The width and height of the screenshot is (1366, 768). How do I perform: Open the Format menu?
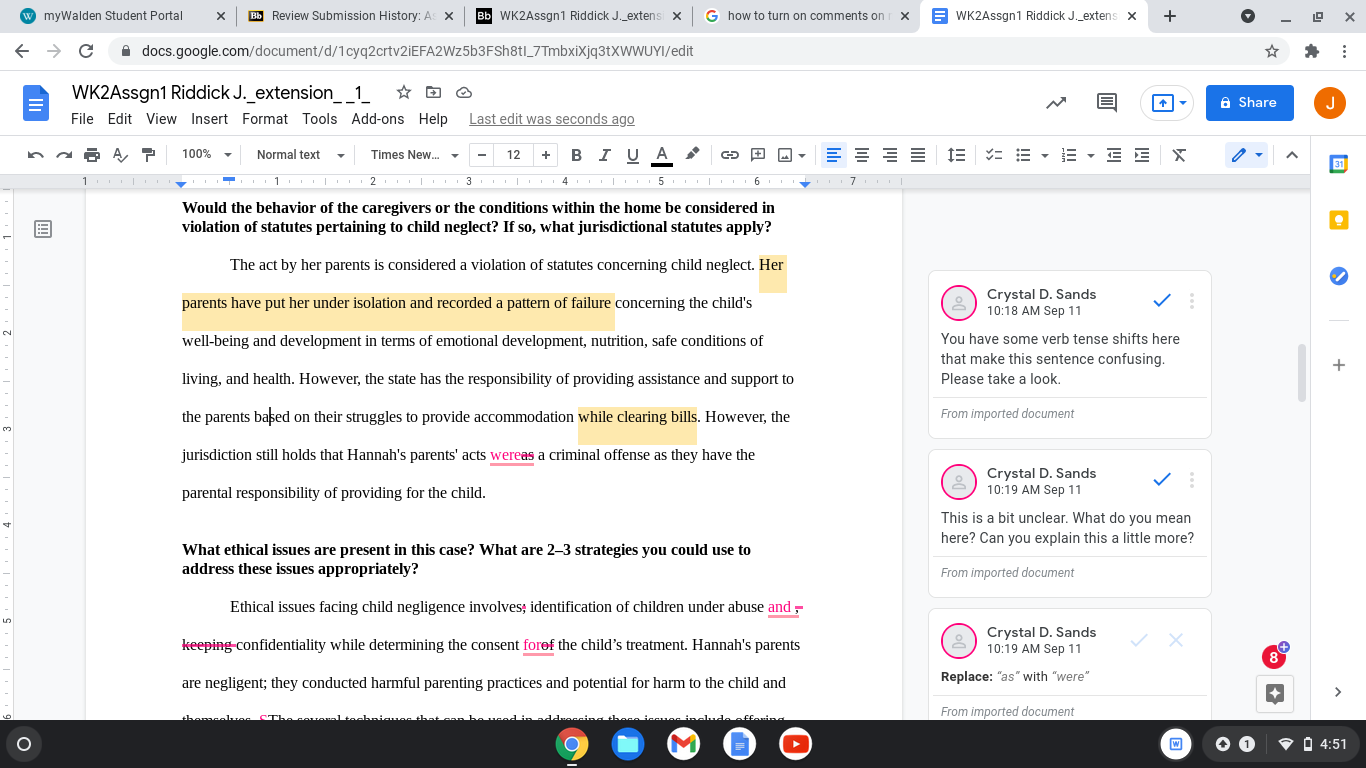(x=265, y=119)
